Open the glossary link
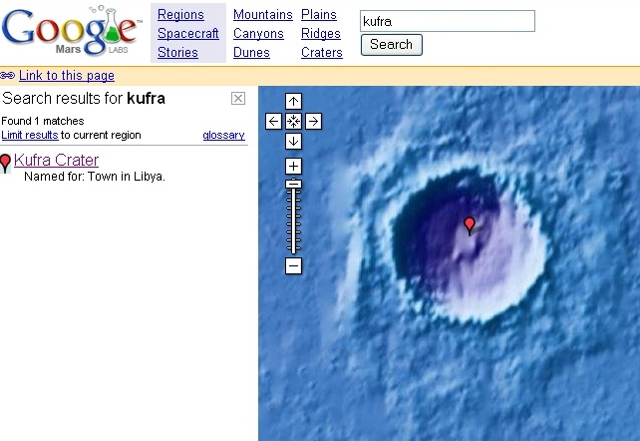The height and width of the screenshot is (441, 640). click(x=224, y=135)
